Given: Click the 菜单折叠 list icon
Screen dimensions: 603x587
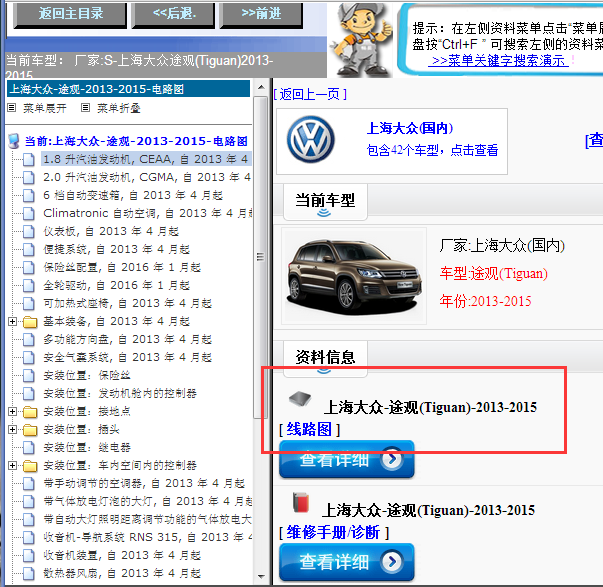Looking at the screenshot, I should 85,108.
